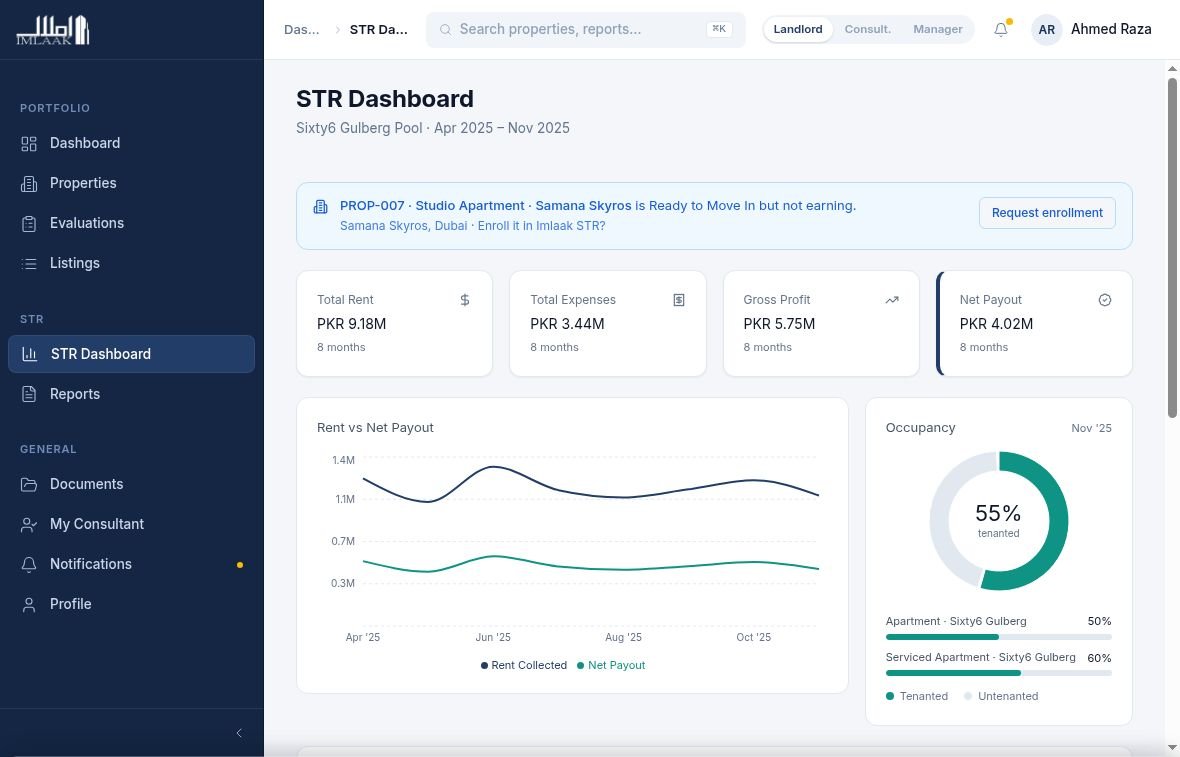Image resolution: width=1180 pixels, height=757 pixels.
Task: Click the breadcrumb separator chevron
Action: pyautogui.click(x=337, y=30)
